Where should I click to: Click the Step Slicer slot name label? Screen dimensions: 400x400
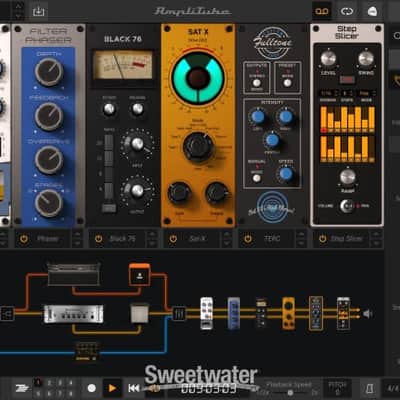[x=347, y=239]
